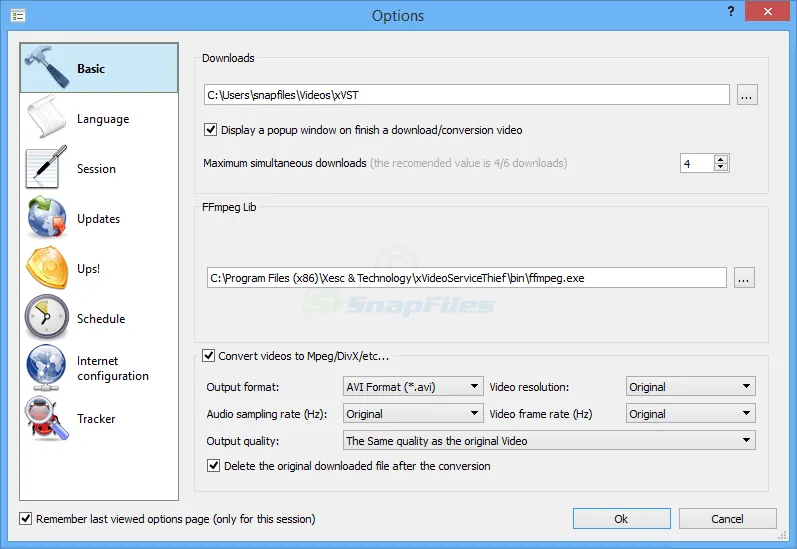The width and height of the screenshot is (797, 549).
Task: Click the 'Output quality:' label
Action: point(242,441)
